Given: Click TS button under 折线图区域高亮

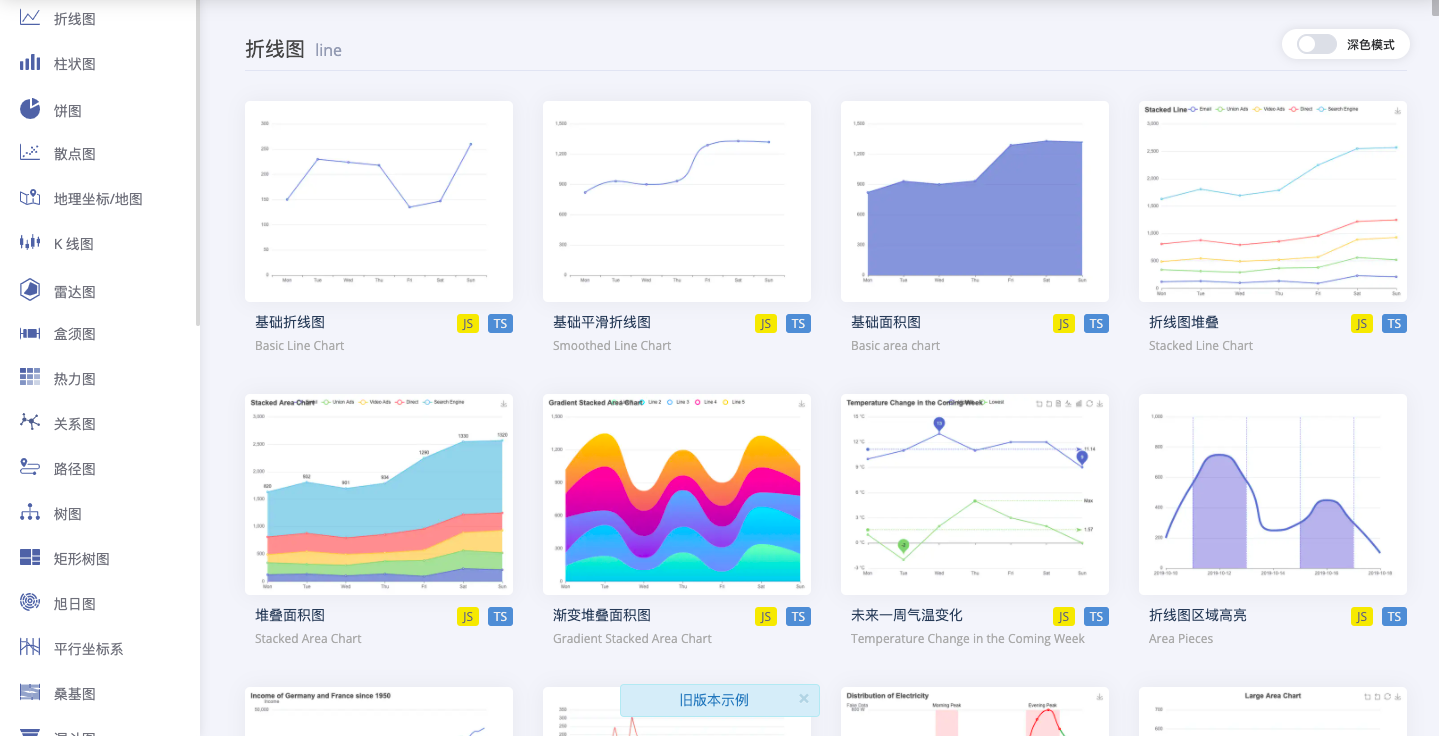Looking at the screenshot, I should tap(1394, 616).
